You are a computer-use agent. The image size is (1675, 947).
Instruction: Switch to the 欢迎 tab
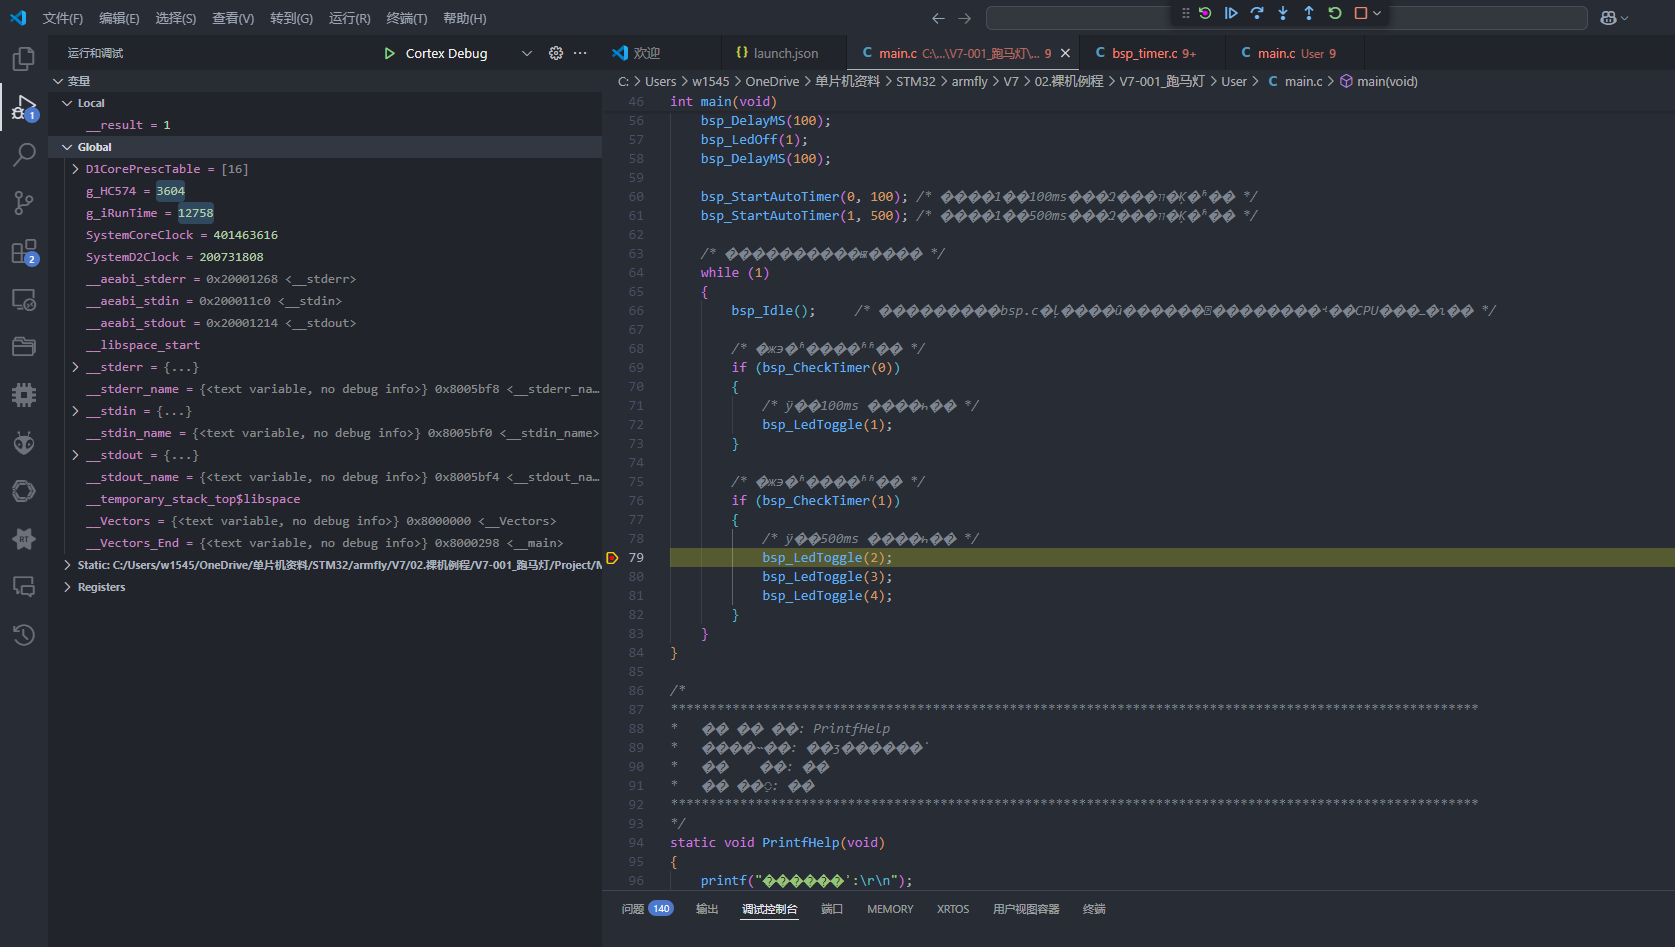coord(661,53)
